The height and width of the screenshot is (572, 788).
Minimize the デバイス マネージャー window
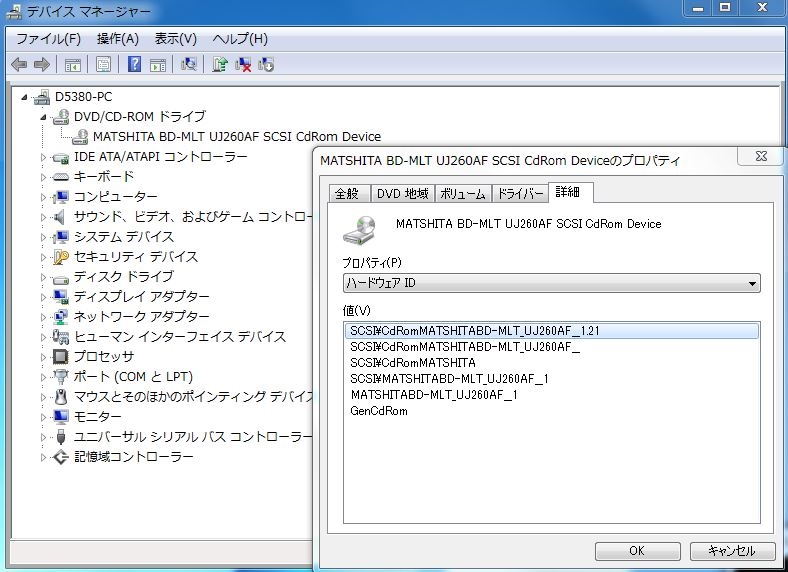point(698,8)
